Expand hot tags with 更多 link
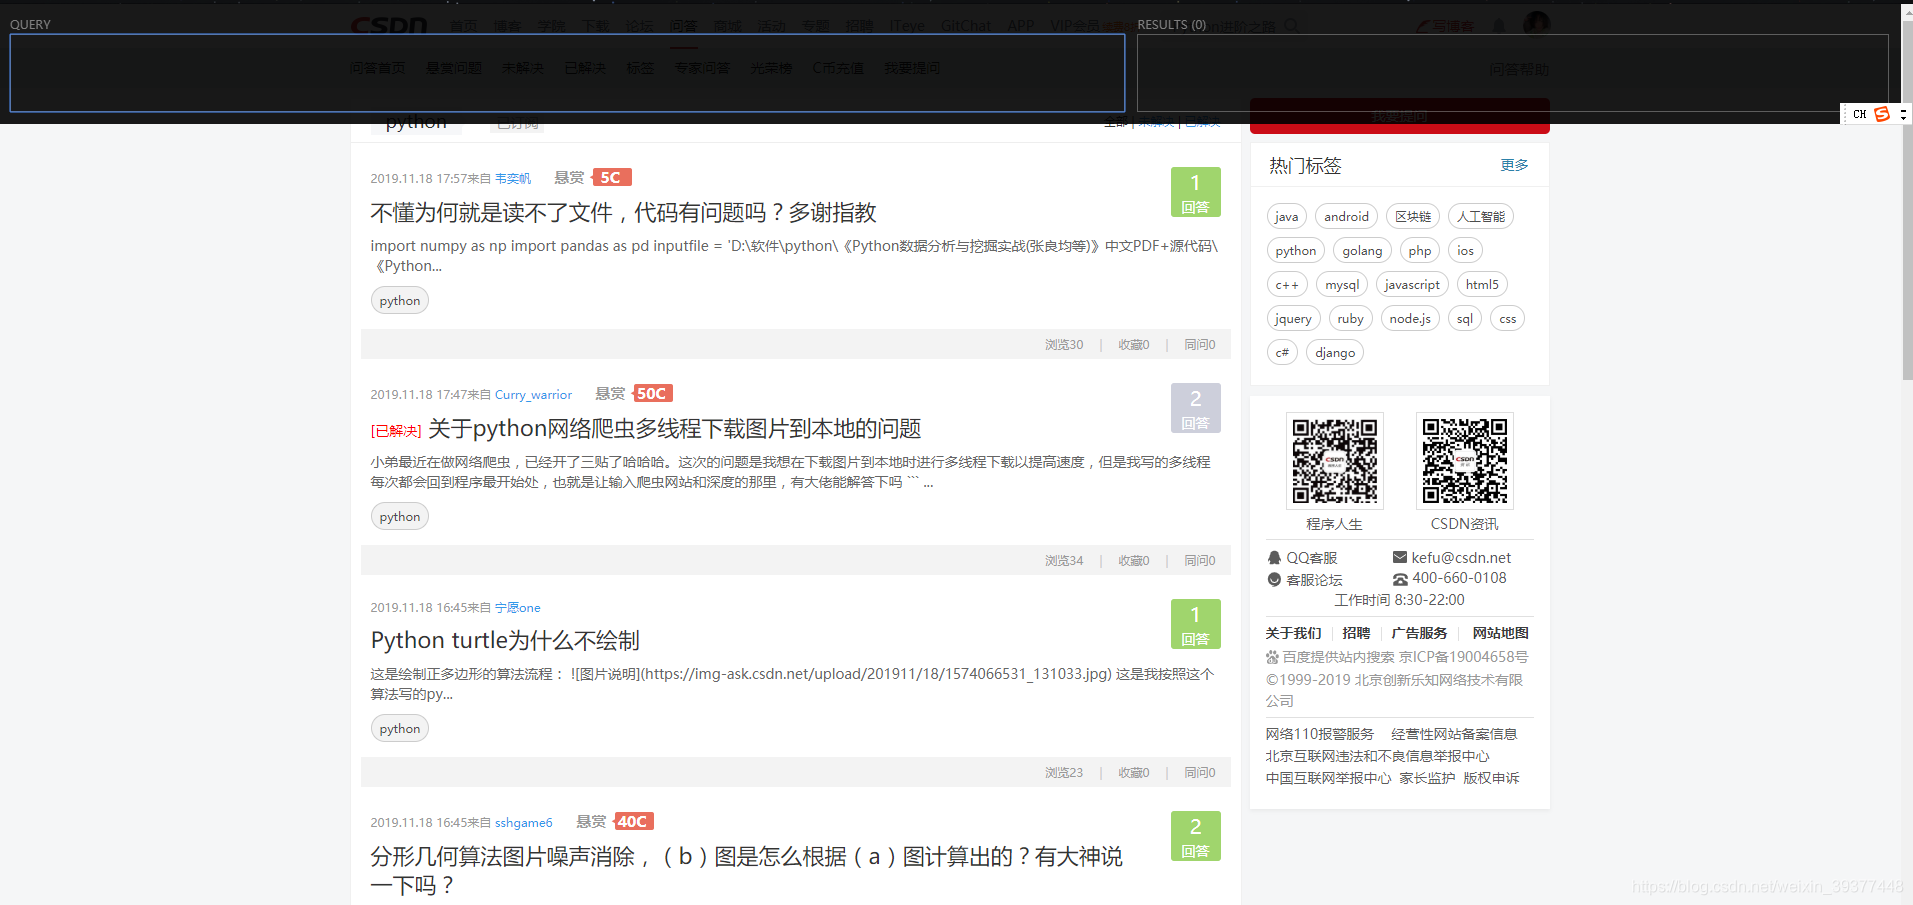This screenshot has height=905, width=1913. [x=1513, y=165]
